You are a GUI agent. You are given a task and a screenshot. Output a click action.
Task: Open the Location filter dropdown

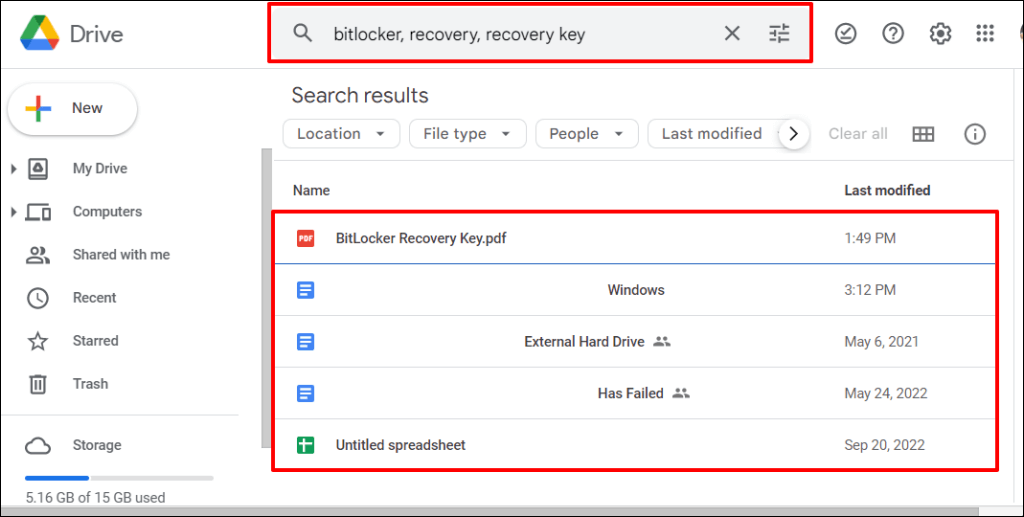click(x=341, y=134)
